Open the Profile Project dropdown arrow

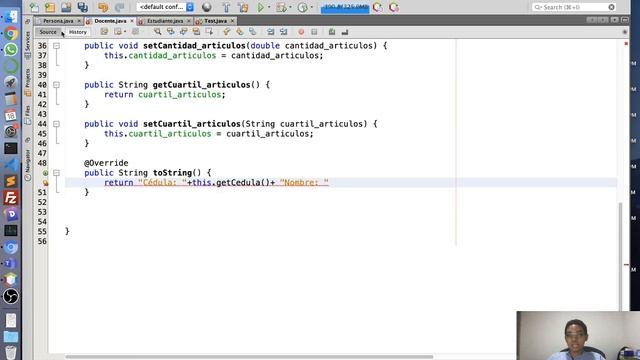tap(312, 7)
